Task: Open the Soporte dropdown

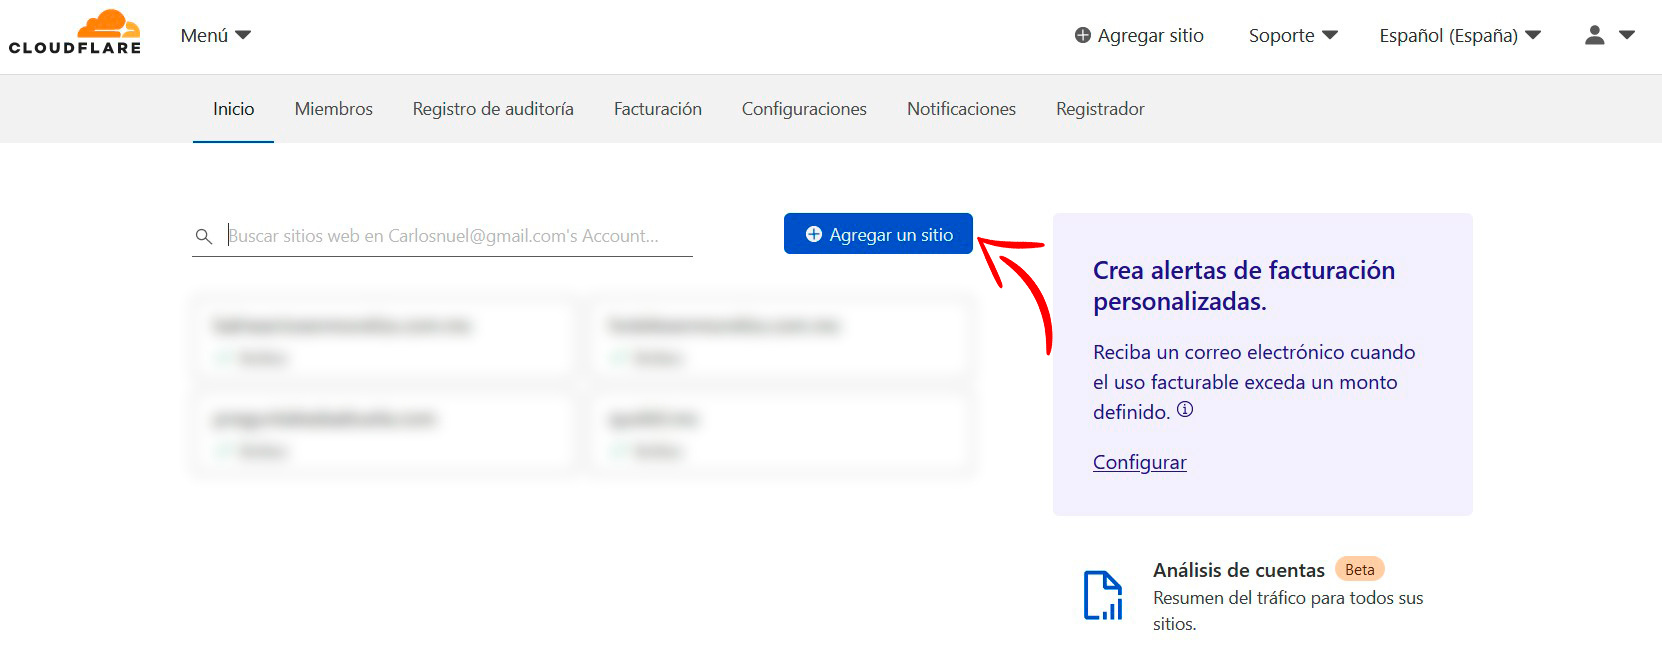Action: tap(1292, 35)
